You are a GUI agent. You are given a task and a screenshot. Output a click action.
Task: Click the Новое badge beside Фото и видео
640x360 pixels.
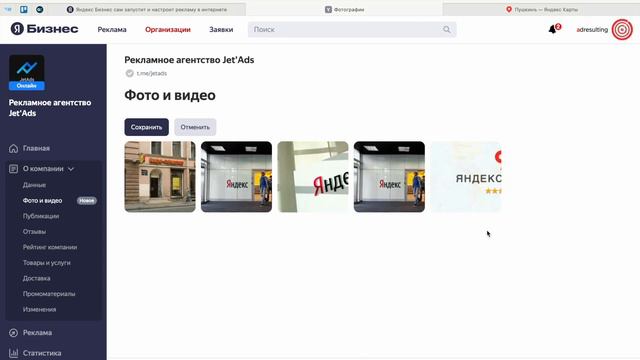pyautogui.click(x=87, y=200)
